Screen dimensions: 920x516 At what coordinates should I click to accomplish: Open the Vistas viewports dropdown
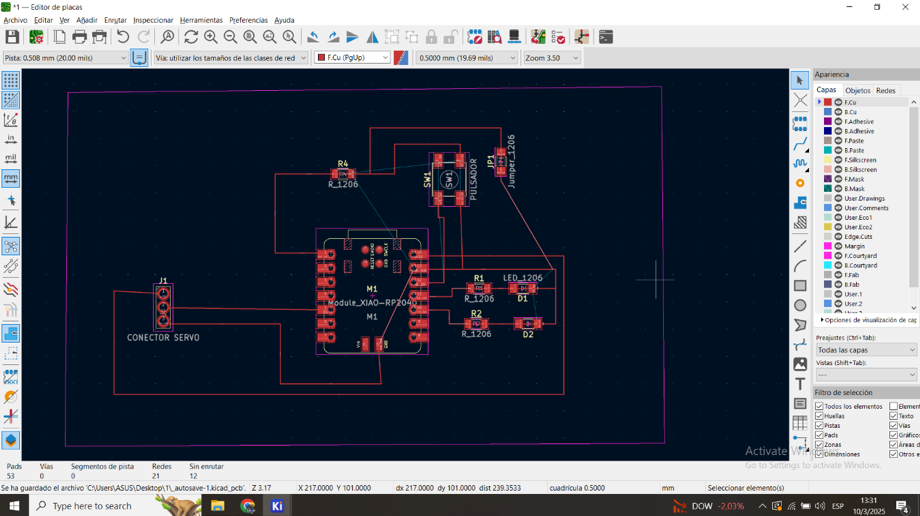coord(866,375)
